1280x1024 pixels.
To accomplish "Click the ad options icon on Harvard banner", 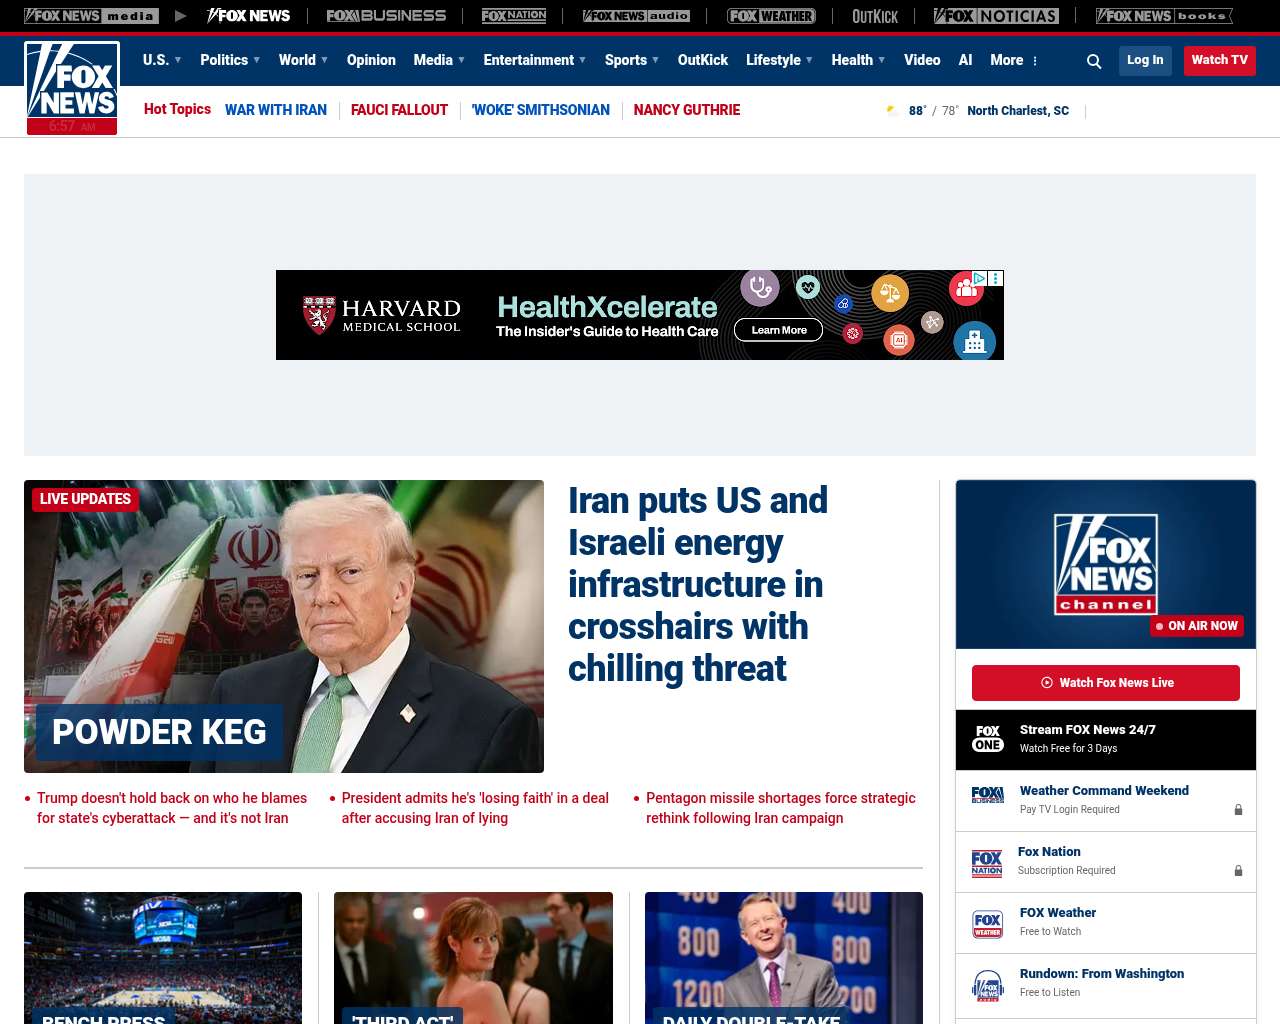I will pos(995,279).
